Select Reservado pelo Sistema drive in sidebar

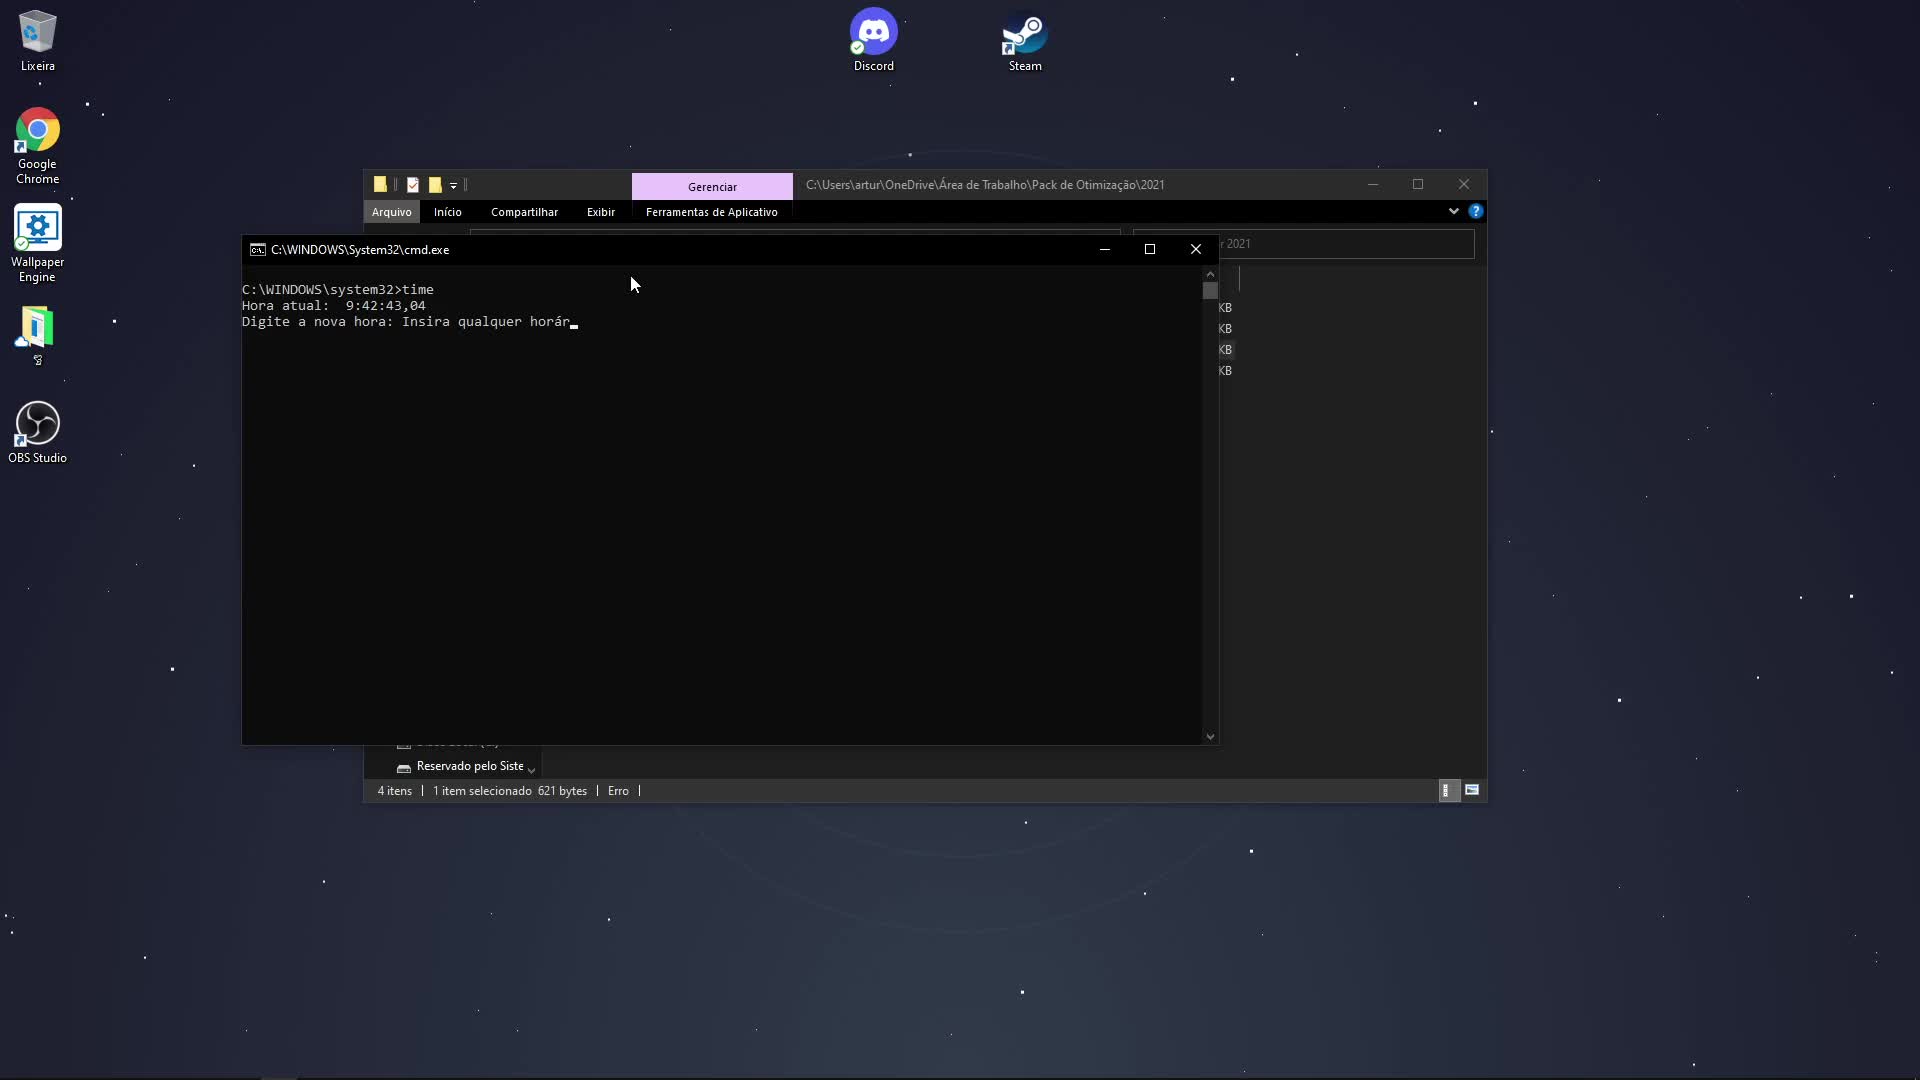[469, 767]
